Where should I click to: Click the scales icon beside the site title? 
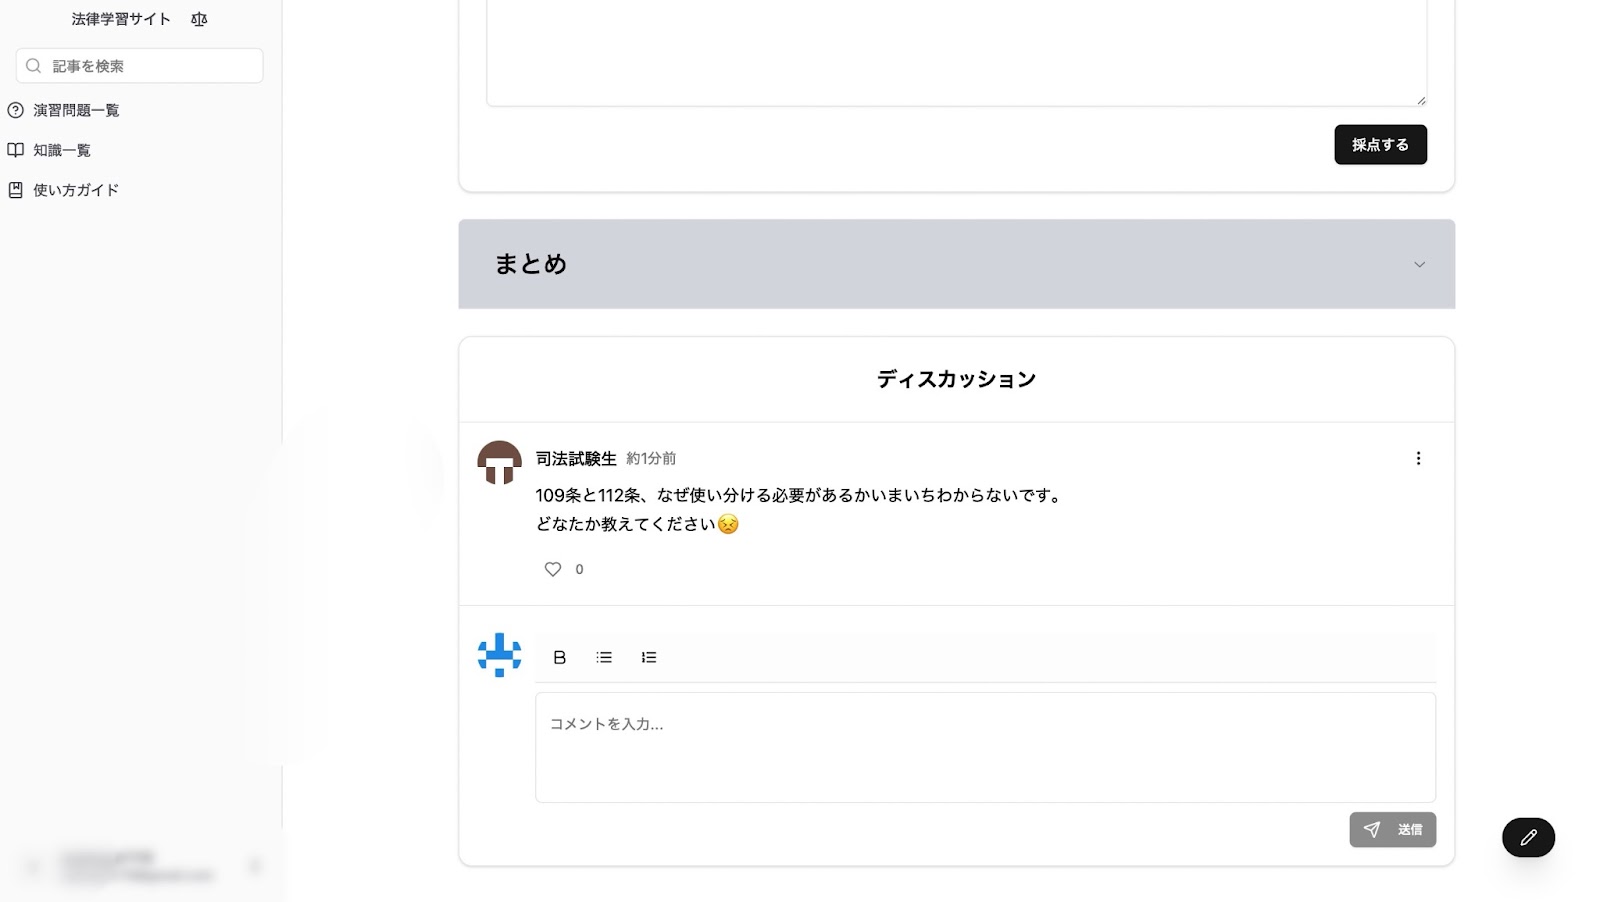click(199, 19)
